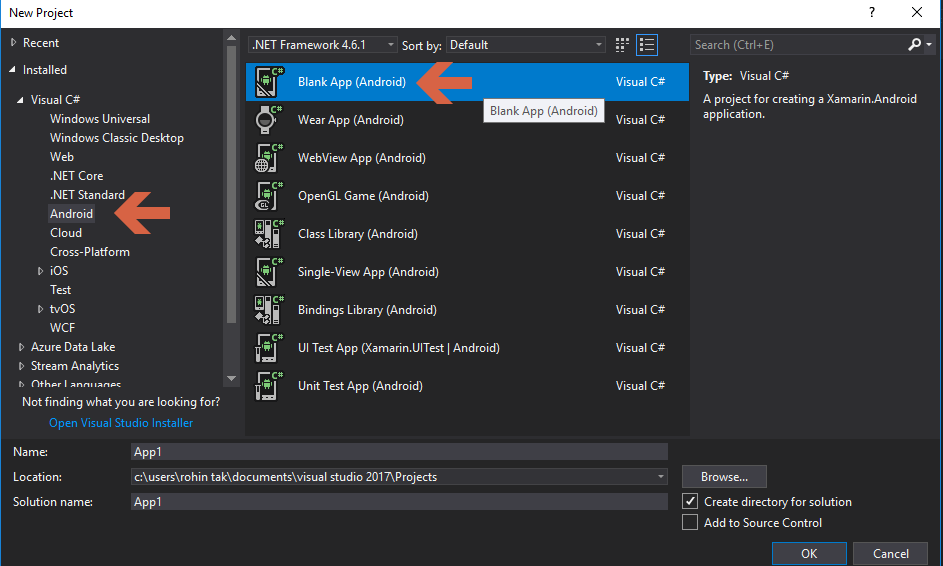Select the Class Library (Android) template name
Image resolution: width=943 pixels, height=566 pixels.
click(358, 233)
